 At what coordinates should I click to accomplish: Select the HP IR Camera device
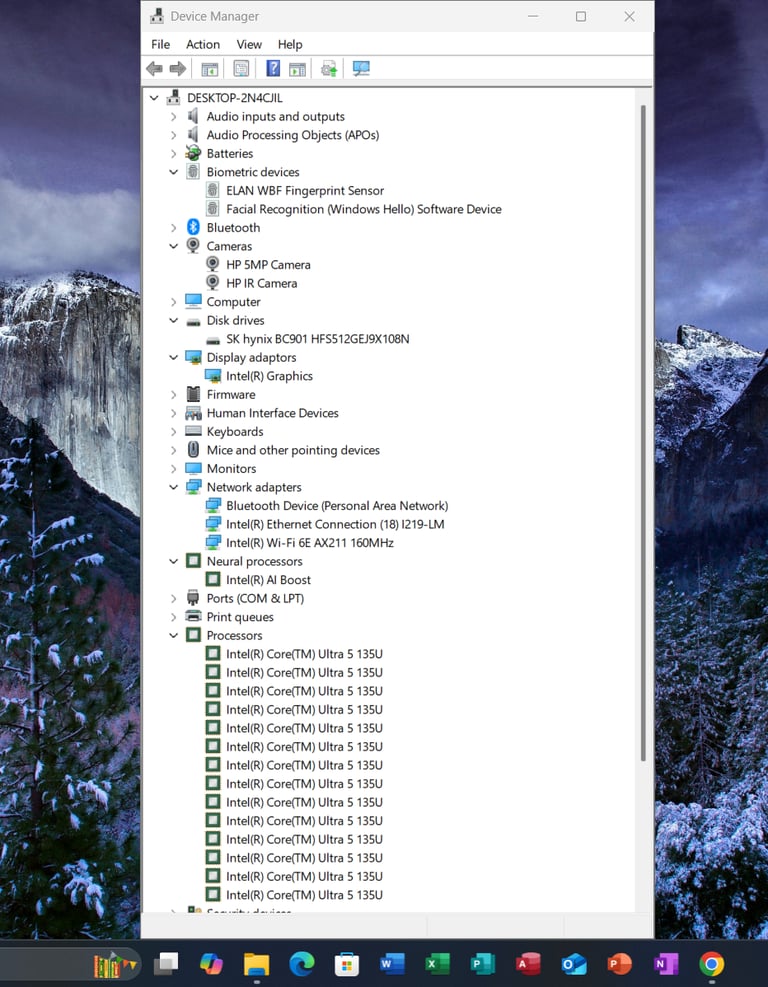261,283
